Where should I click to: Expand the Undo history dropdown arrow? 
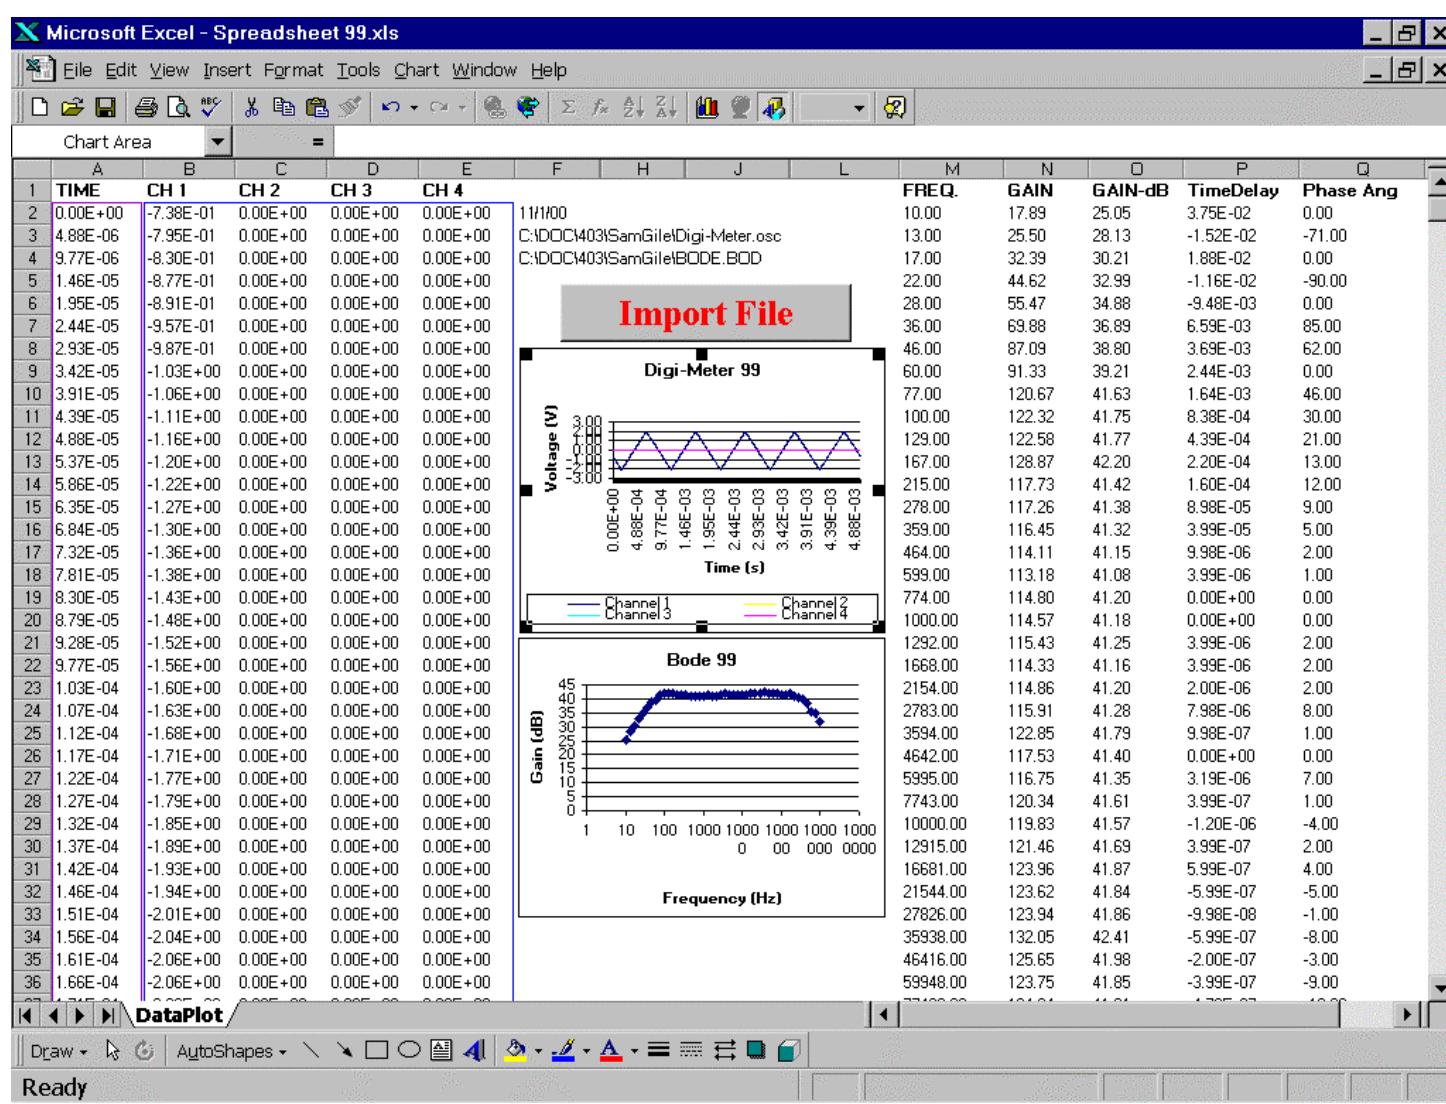pyautogui.click(x=412, y=105)
